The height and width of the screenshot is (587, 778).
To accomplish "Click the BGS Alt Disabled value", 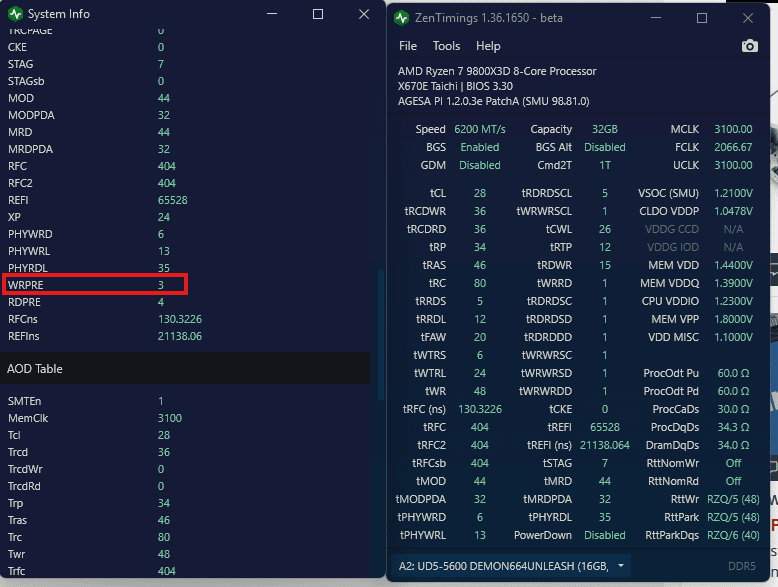I will pos(604,147).
